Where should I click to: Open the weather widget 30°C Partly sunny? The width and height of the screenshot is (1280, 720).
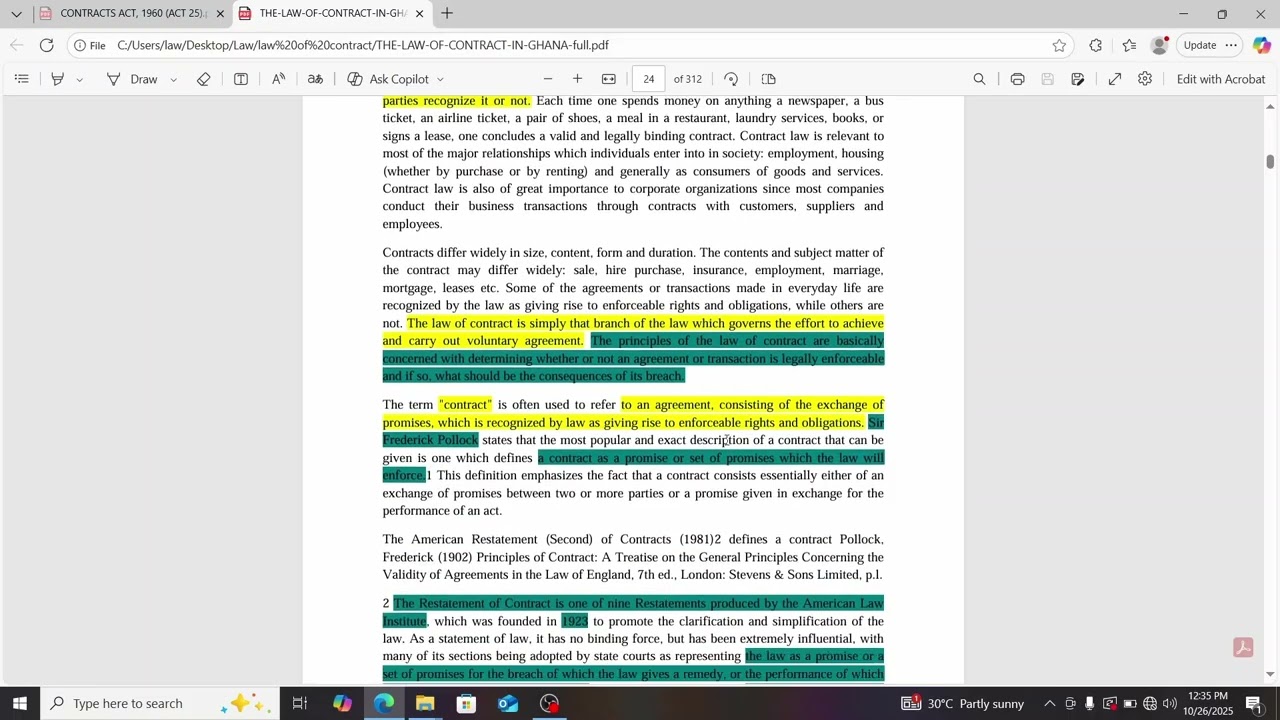click(x=963, y=703)
